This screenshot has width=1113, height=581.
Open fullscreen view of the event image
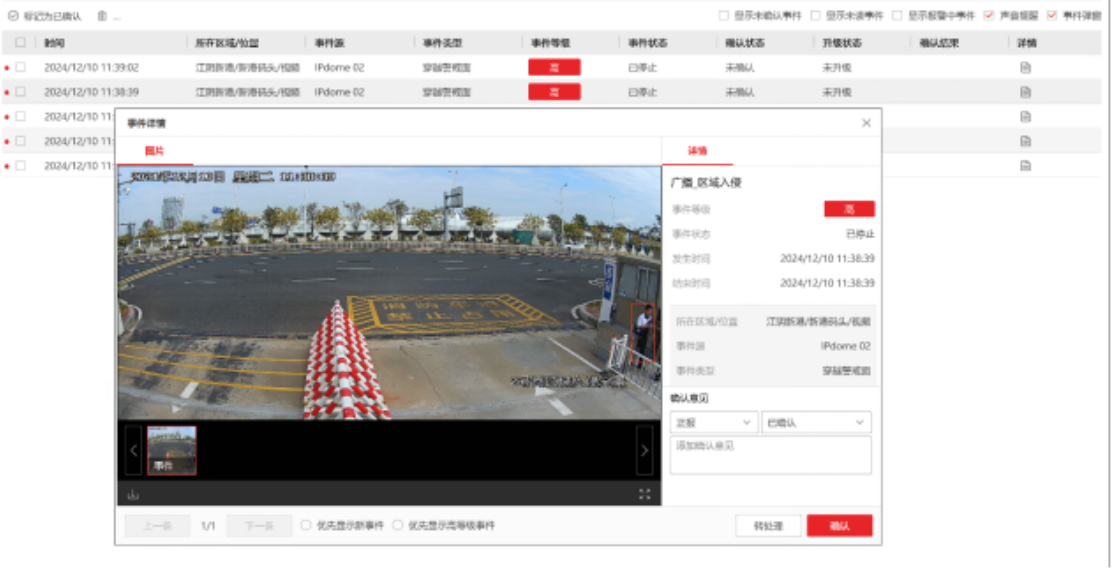[x=645, y=494]
